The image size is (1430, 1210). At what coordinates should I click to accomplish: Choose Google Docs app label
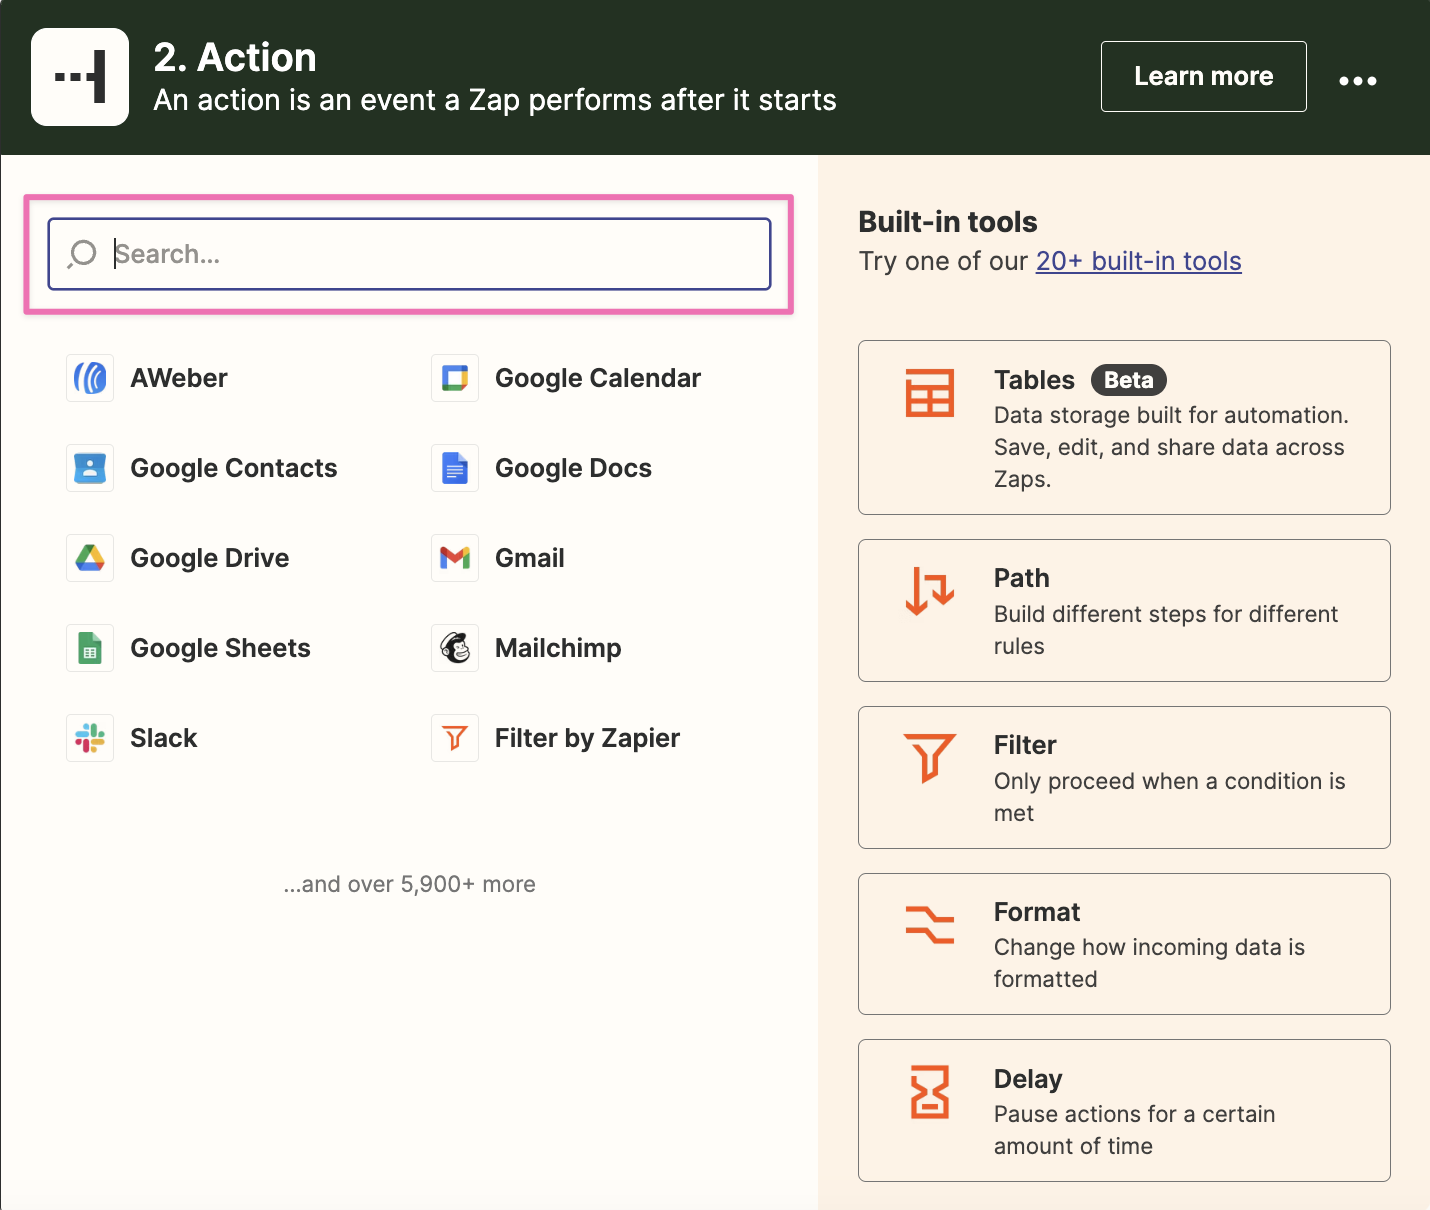click(x=573, y=468)
